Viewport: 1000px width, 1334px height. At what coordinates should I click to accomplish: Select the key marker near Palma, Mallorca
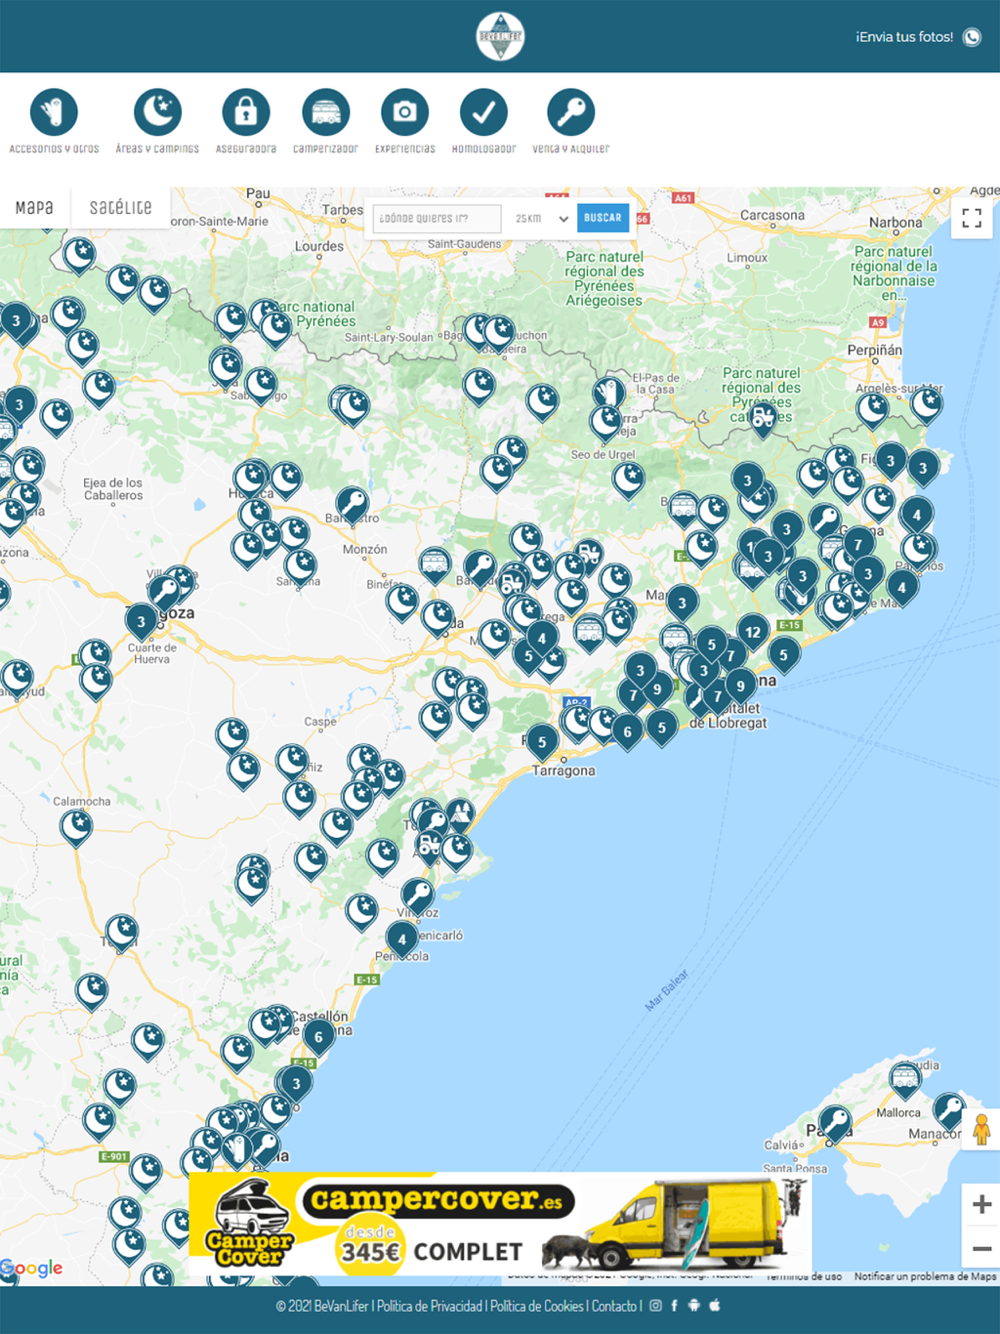coord(834,1124)
